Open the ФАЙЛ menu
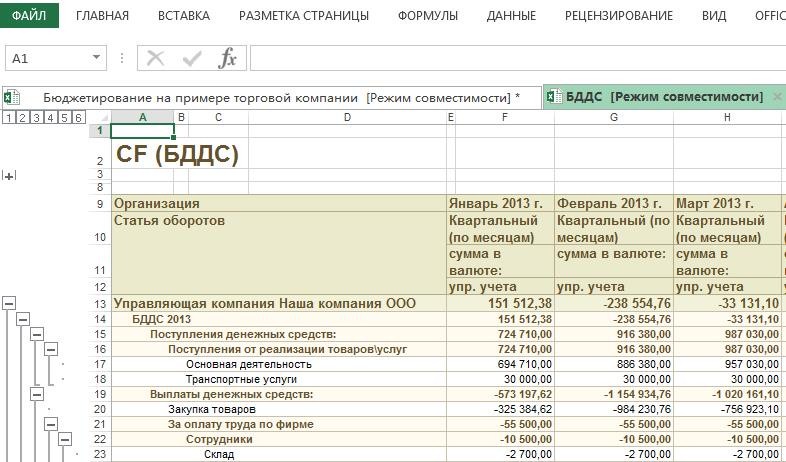Screen dimensions: 786x462 (29, 16)
